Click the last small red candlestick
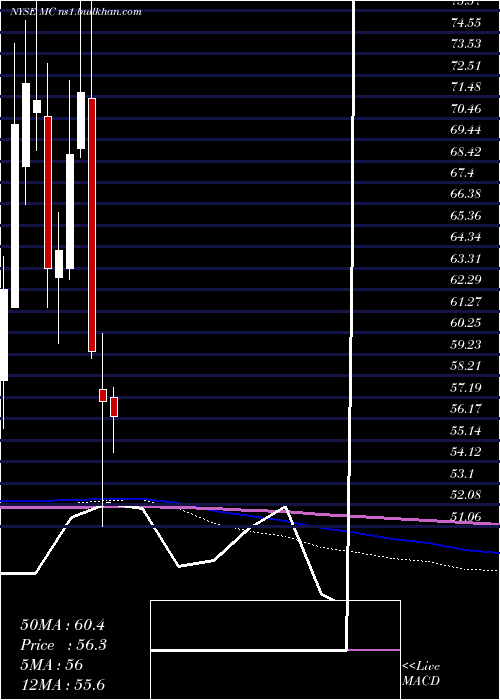 (x=114, y=407)
